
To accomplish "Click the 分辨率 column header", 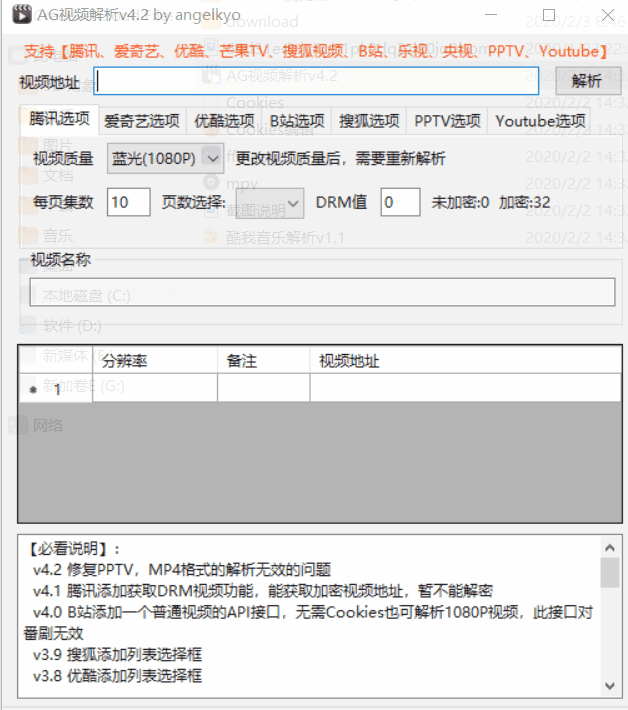I will [155, 361].
